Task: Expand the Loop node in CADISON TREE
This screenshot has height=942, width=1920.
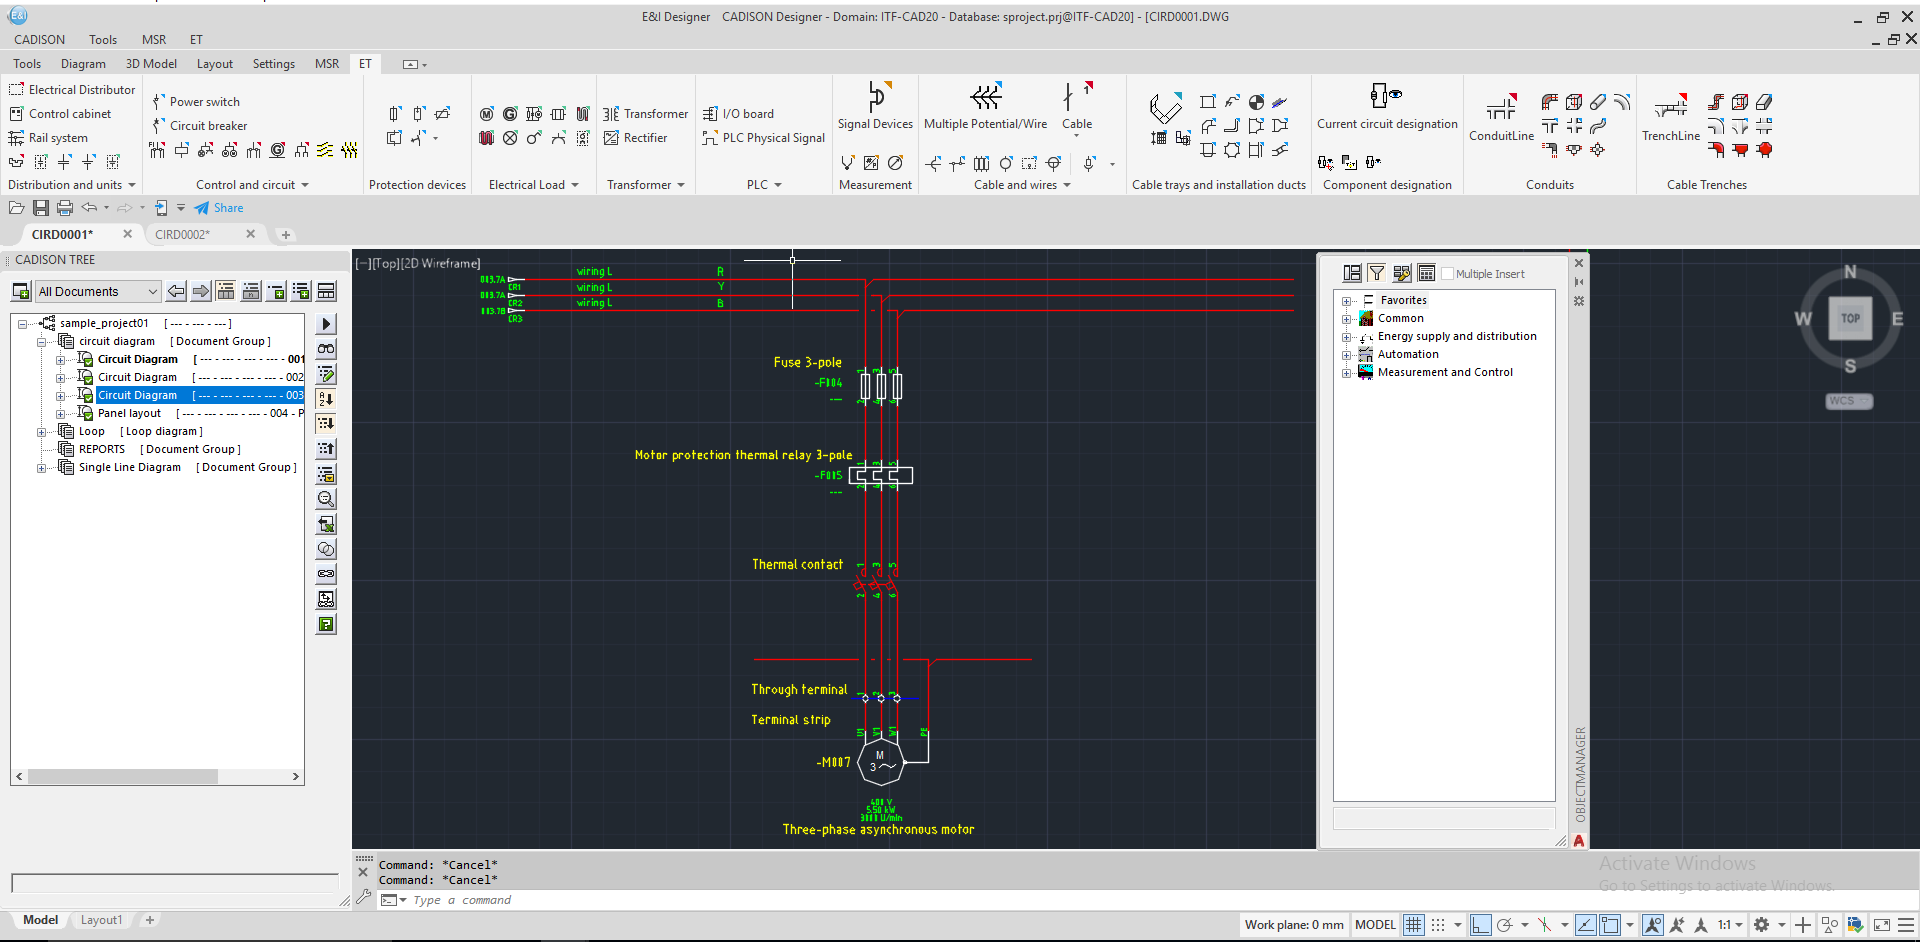Action: point(42,431)
